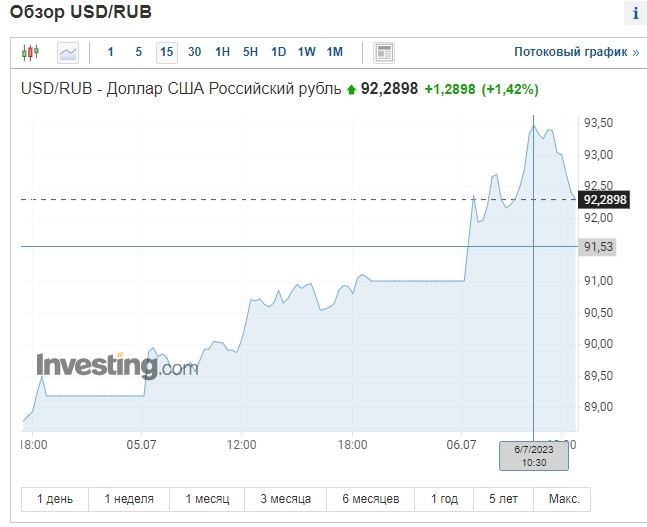Switch range to "Макс."
Screen dimensions: 647x527
(x=563, y=498)
